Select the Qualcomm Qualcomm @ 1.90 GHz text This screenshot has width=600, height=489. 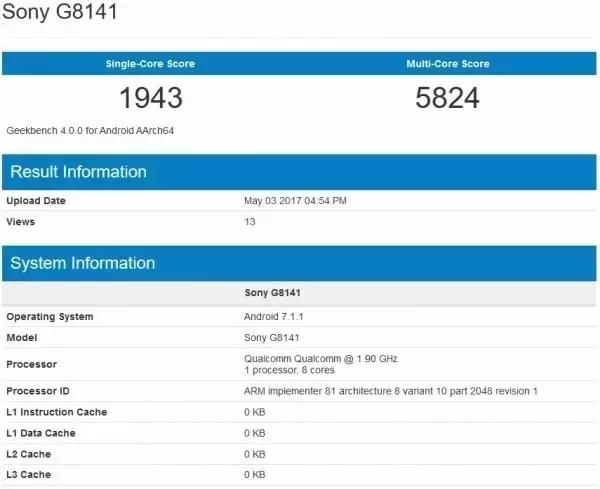pyautogui.click(x=321, y=359)
